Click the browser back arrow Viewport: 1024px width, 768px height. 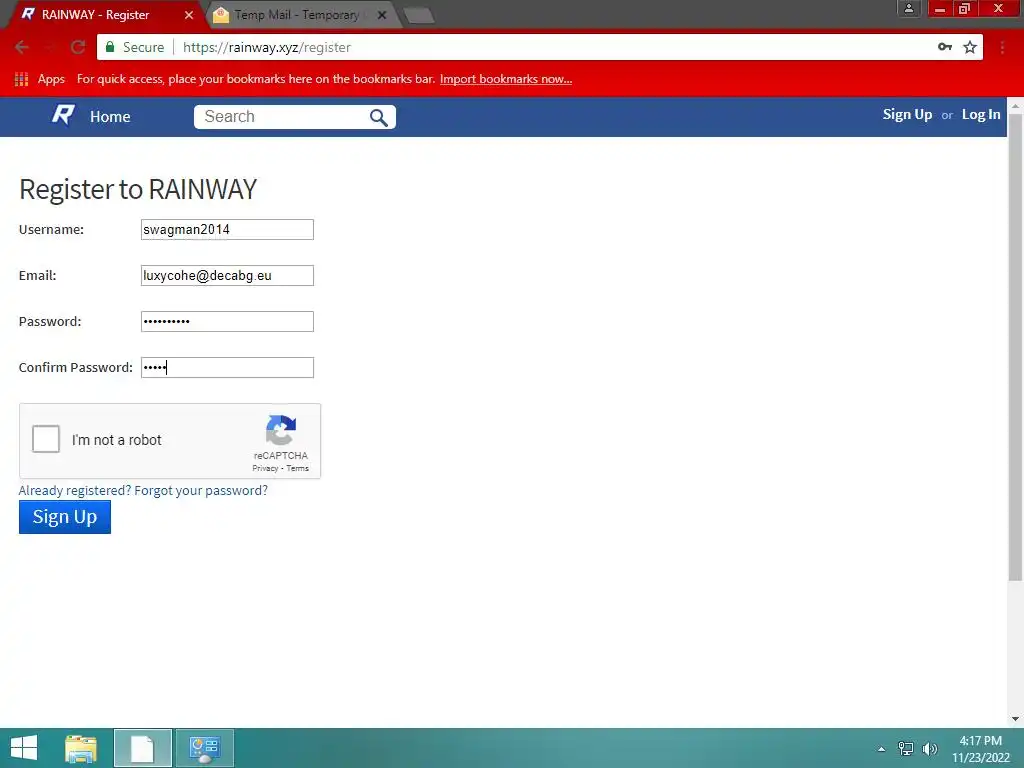[22, 47]
